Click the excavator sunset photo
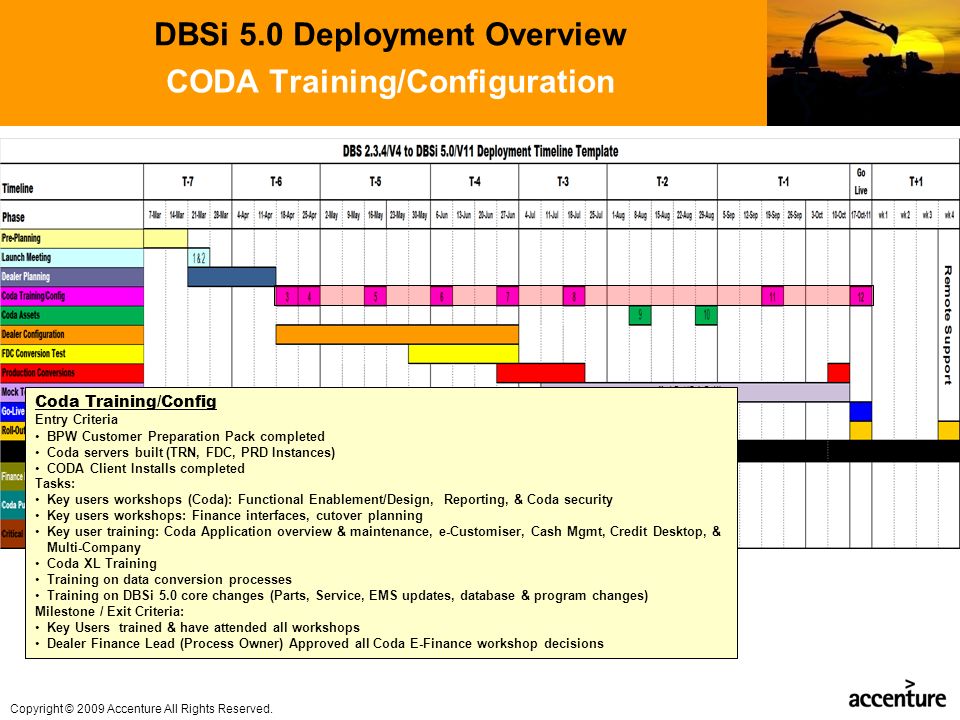 click(863, 63)
